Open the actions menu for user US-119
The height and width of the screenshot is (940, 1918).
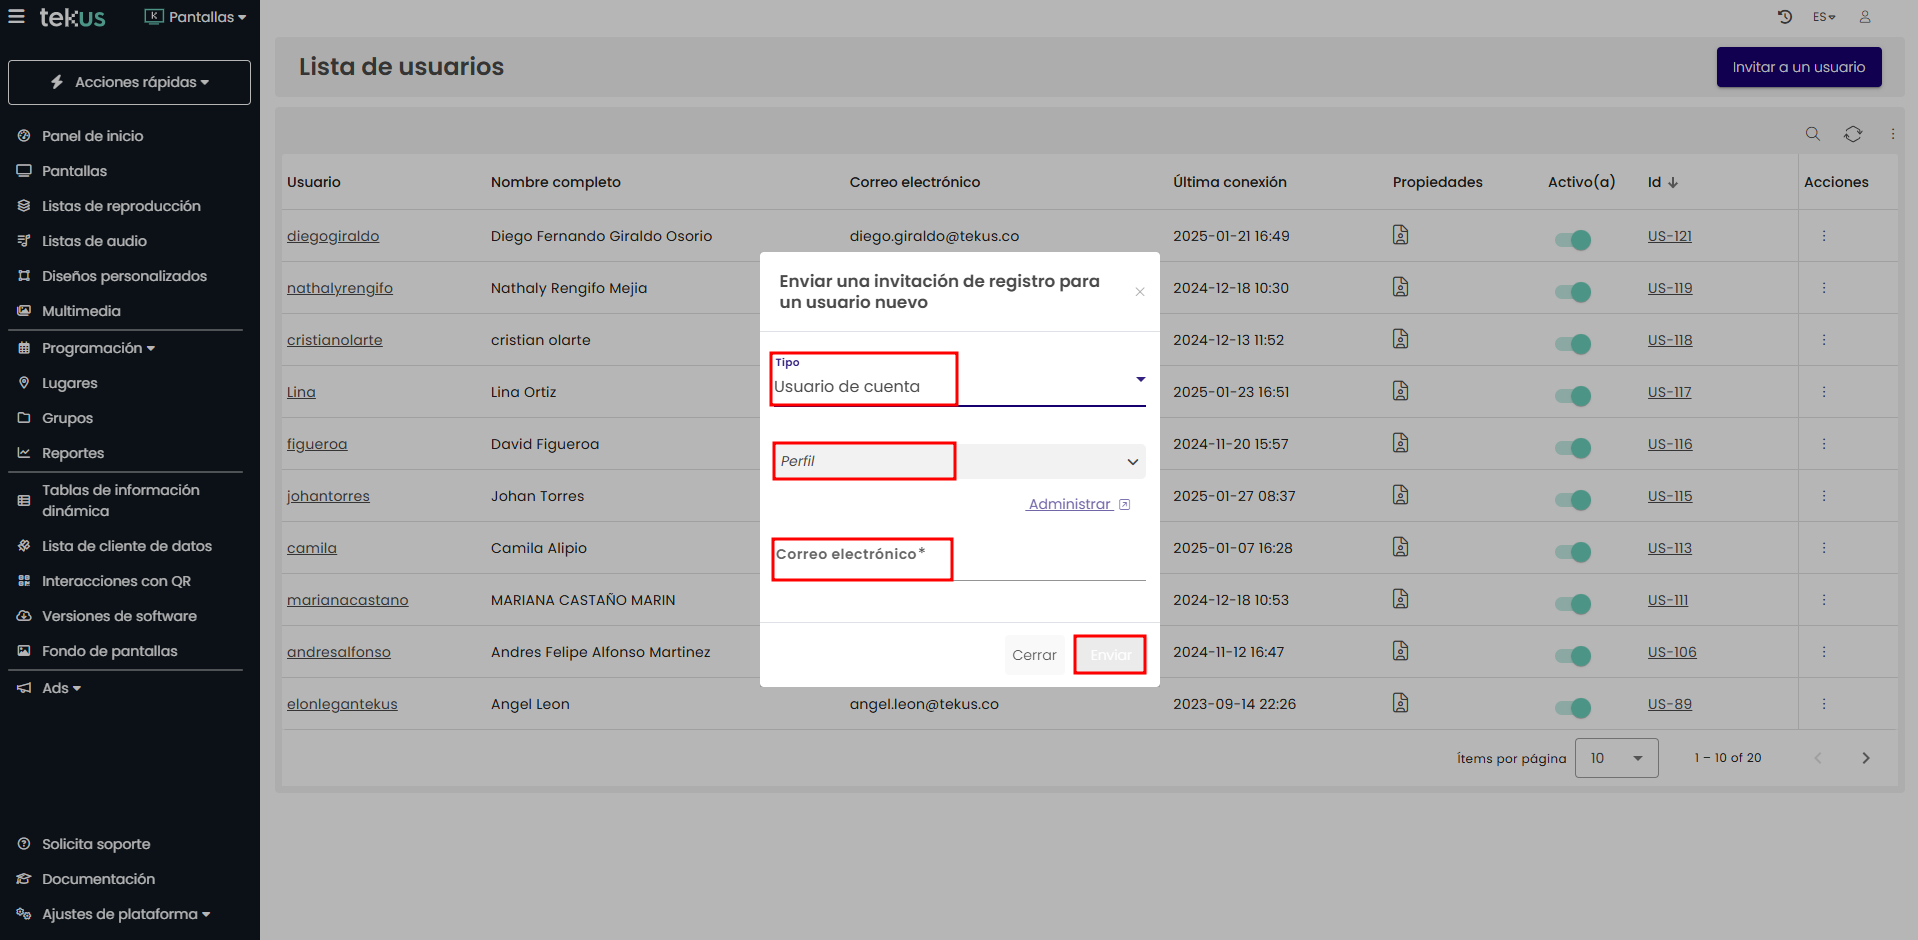[1824, 288]
